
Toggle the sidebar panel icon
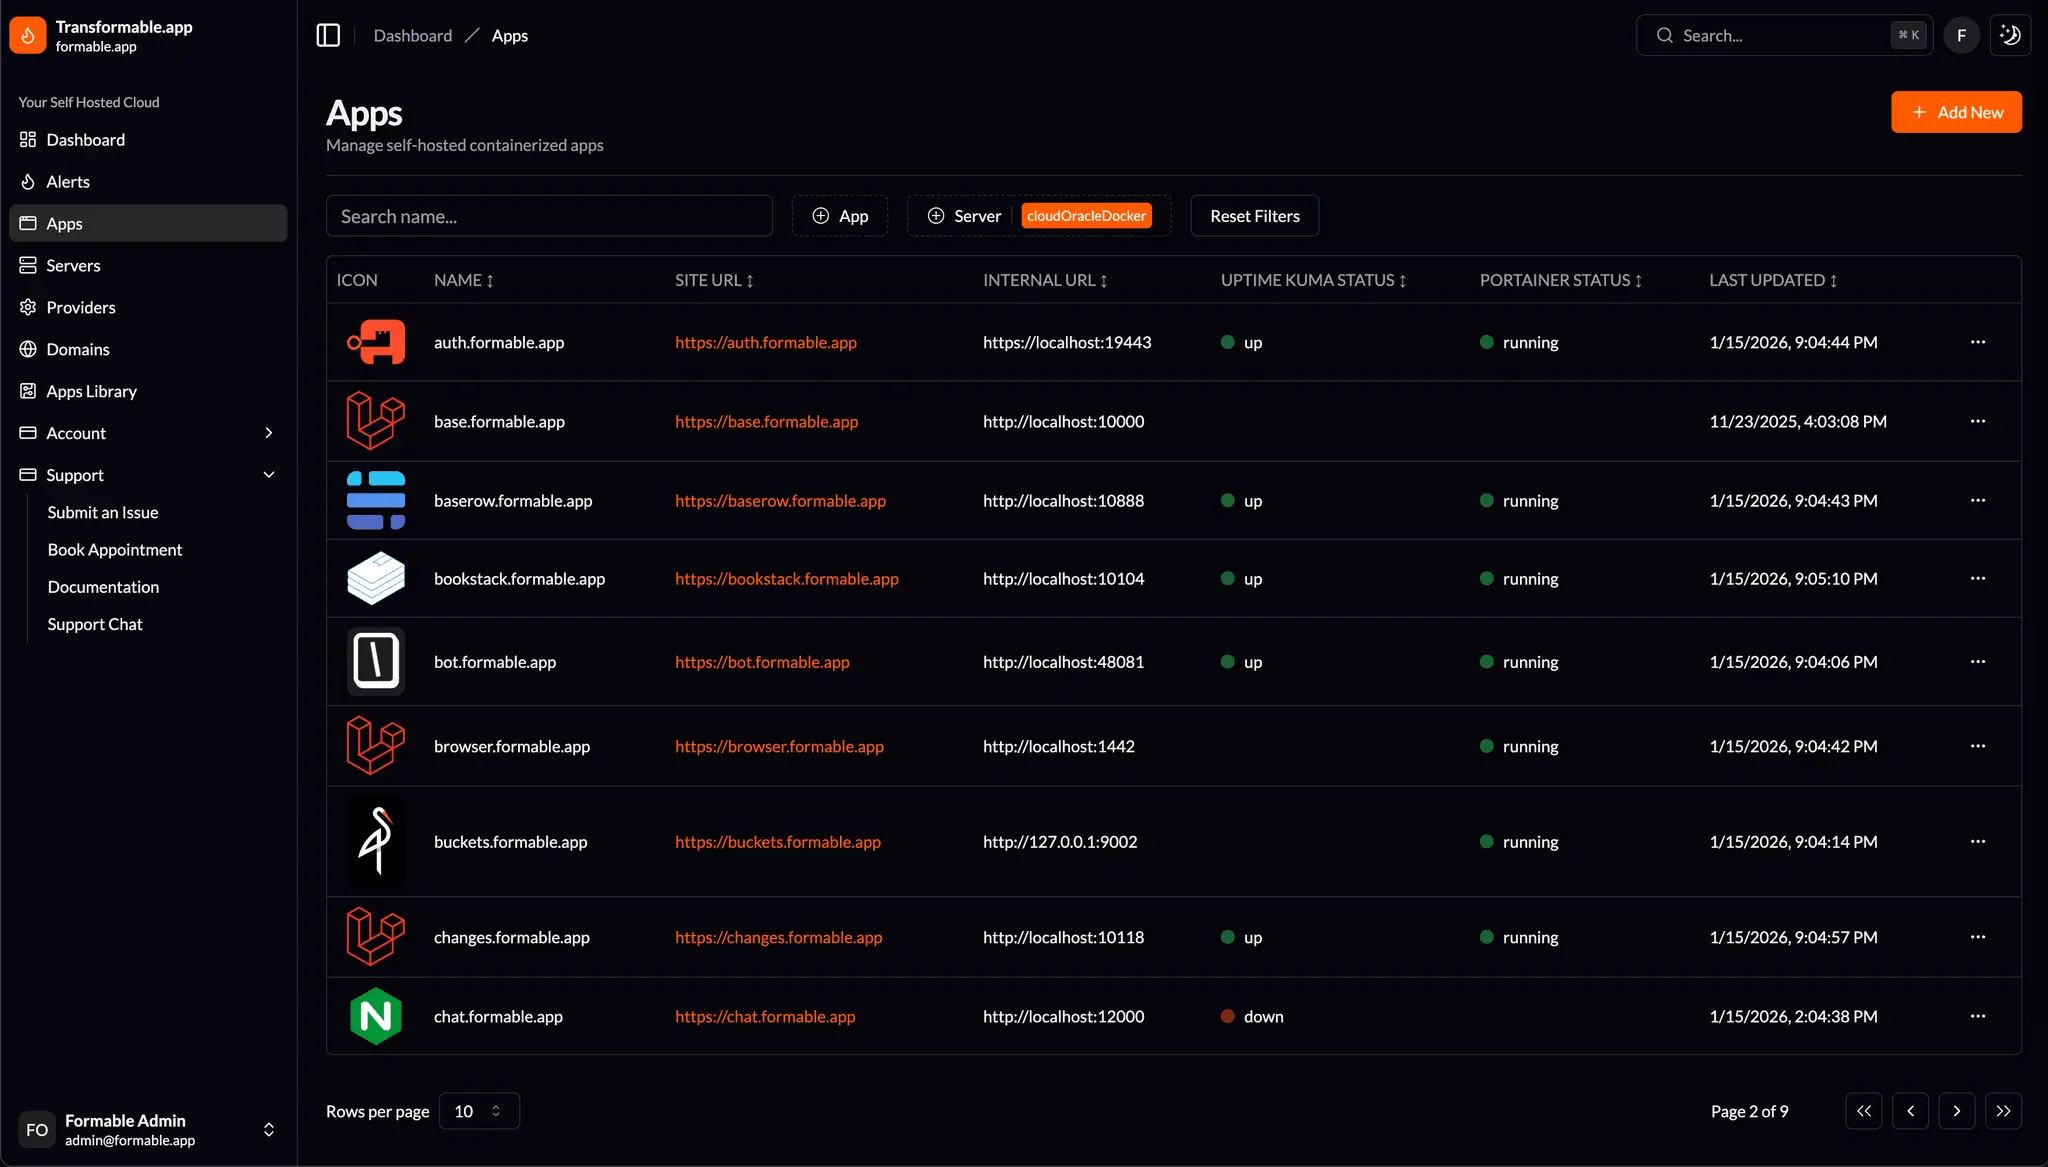click(x=328, y=35)
